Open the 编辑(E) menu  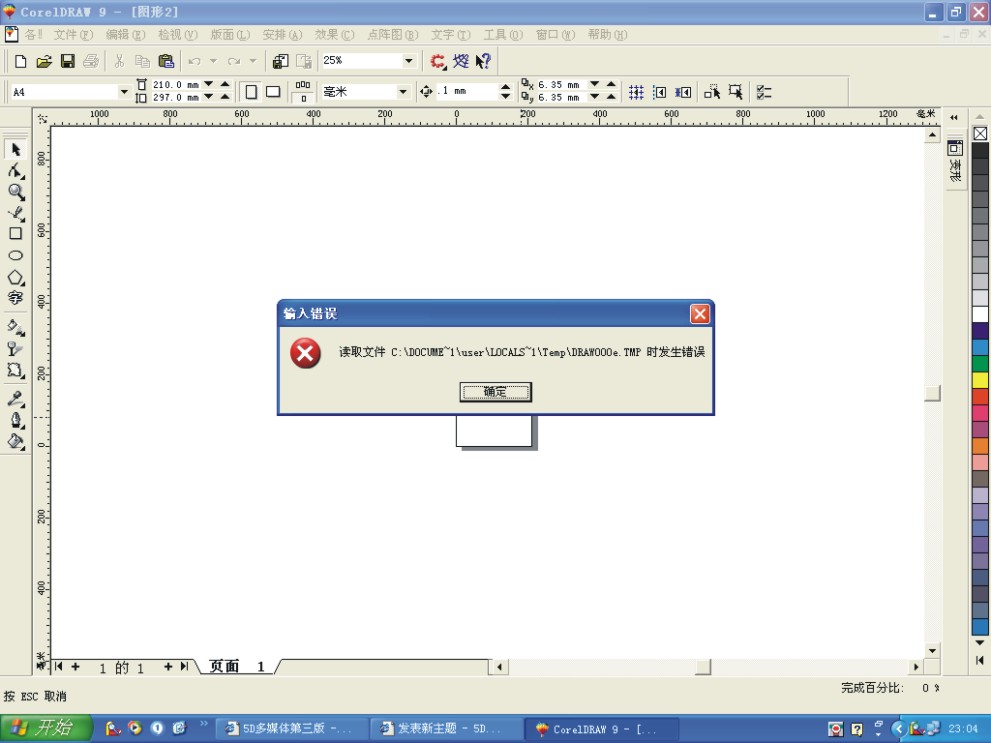coord(125,35)
